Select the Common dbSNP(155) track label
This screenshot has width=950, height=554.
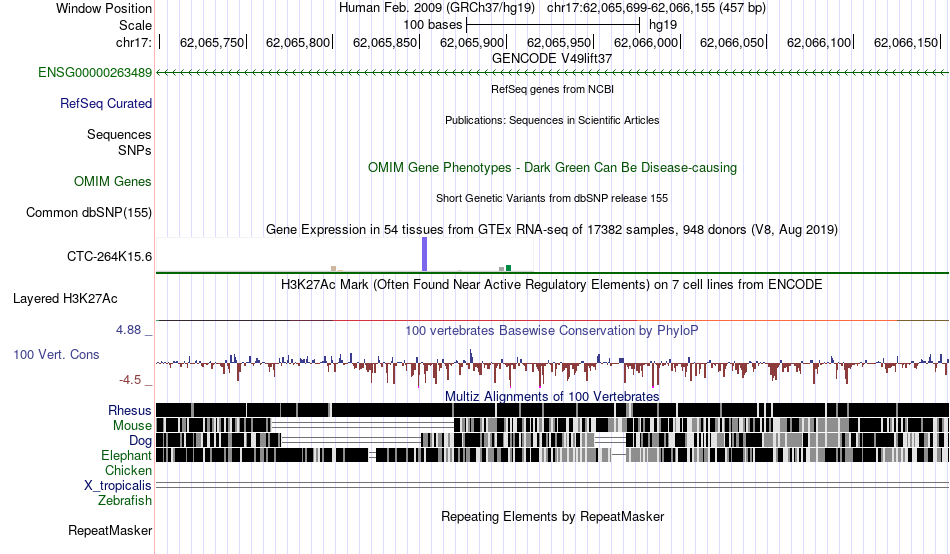[89, 213]
